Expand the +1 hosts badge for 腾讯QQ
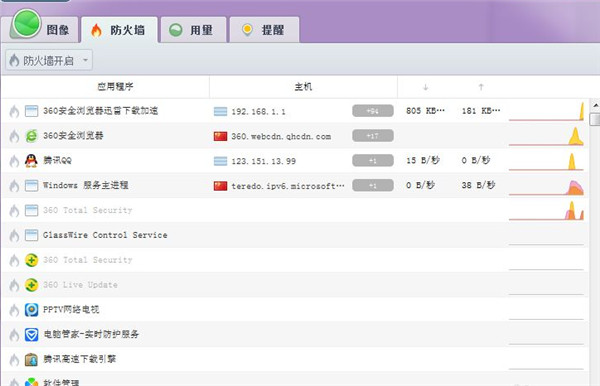600x386 pixels. tap(373, 161)
